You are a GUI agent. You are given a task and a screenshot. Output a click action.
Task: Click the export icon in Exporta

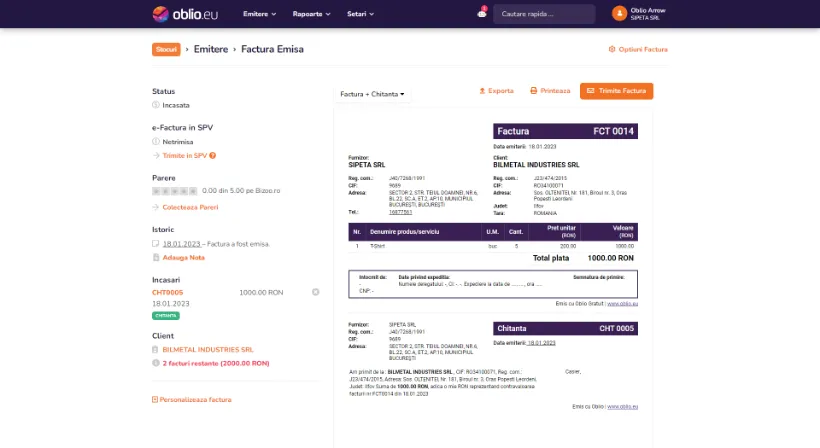click(482, 91)
